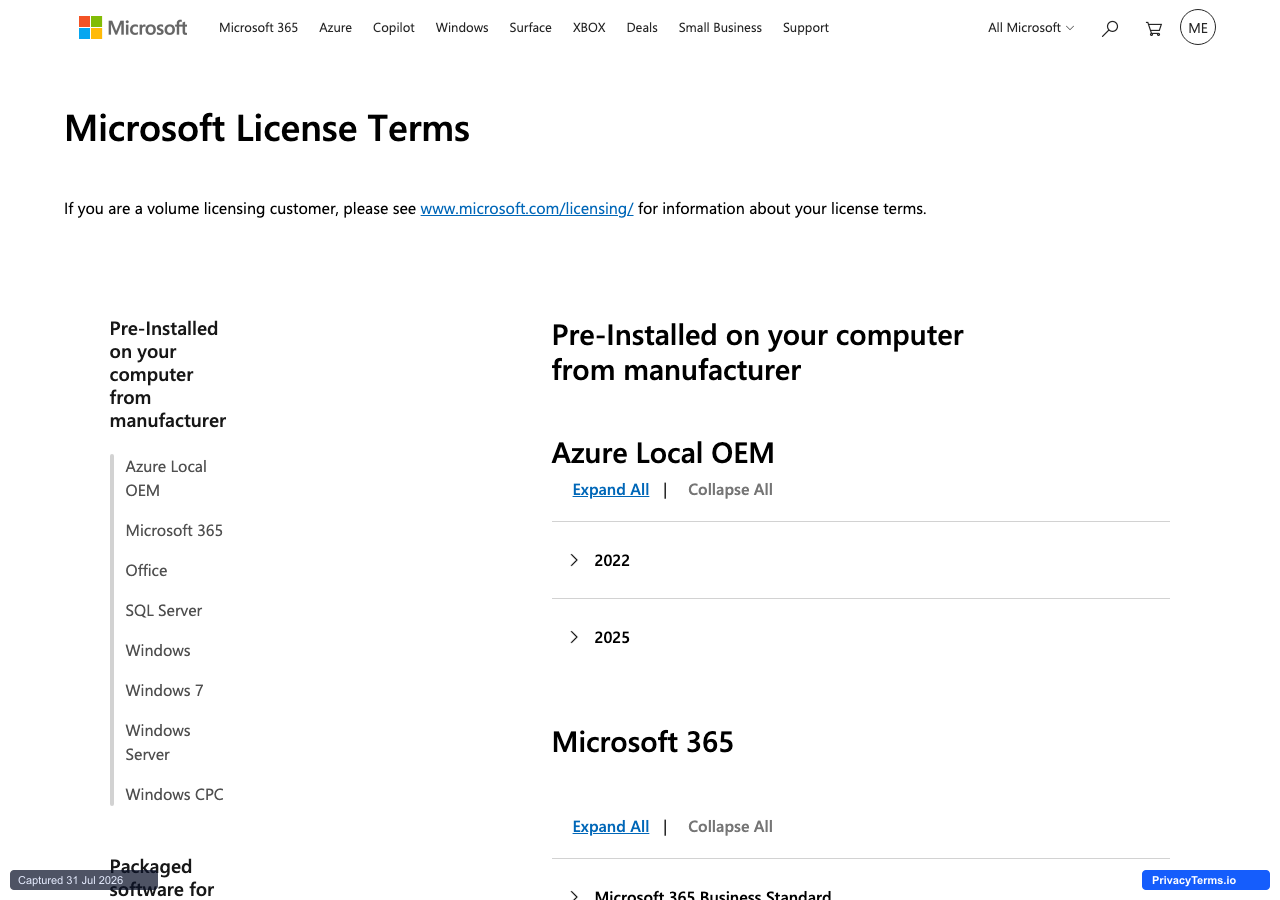This screenshot has height=900, width=1280.
Task: Open the ME account avatar
Action: pos(1198,27)
